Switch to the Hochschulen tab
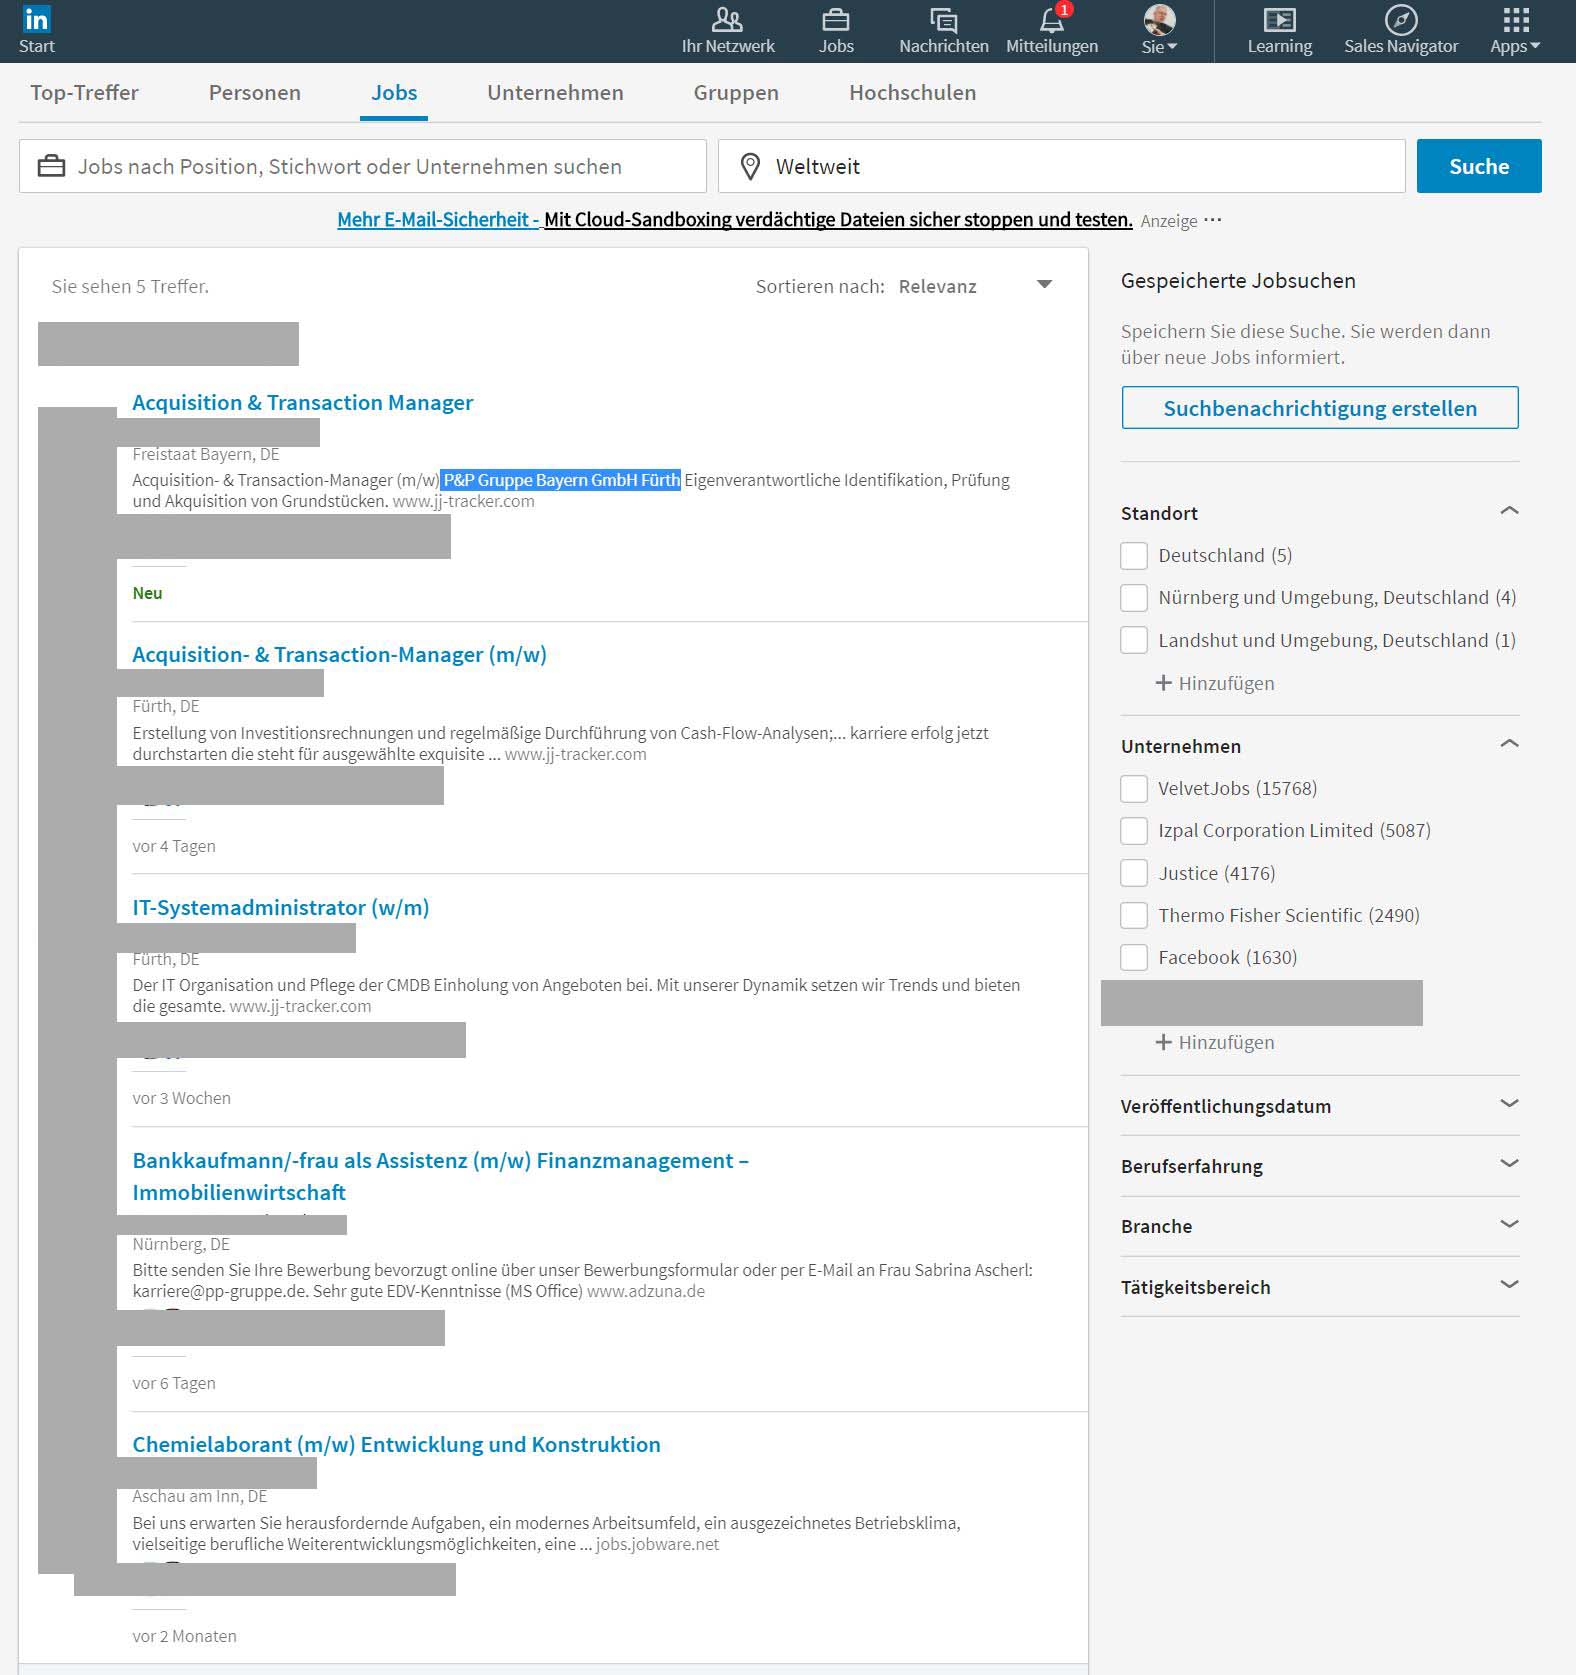The height and width of the screenshot is (1675, 1576). (x=912, y=93)
